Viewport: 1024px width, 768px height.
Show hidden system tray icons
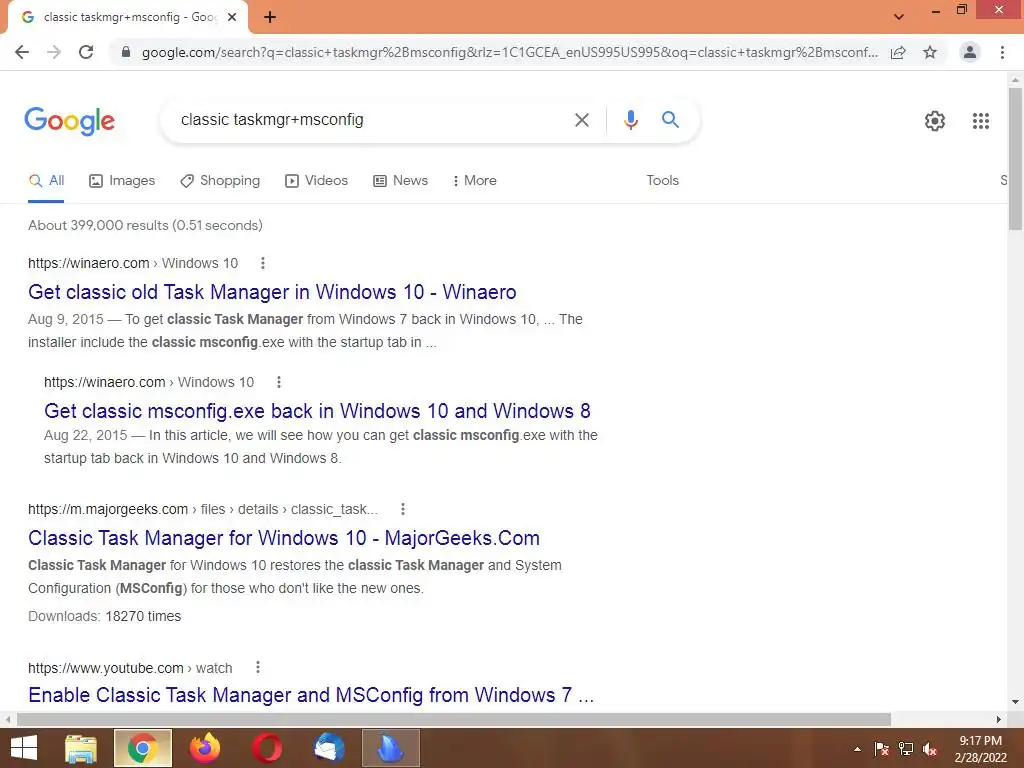point(857,749)
